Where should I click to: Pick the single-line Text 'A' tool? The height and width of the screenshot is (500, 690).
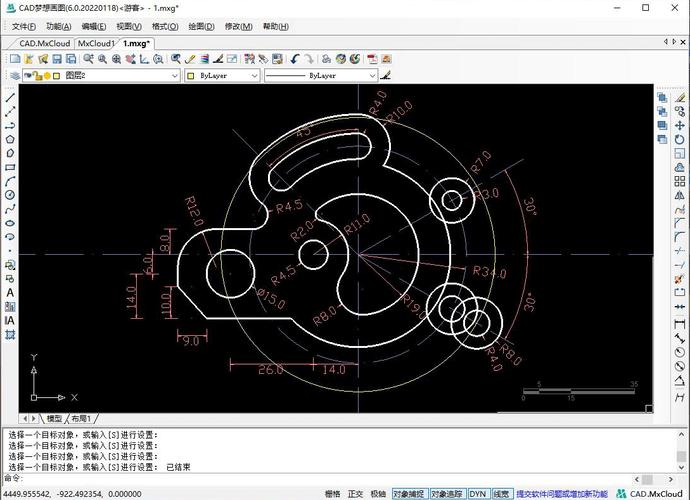pos(10,293)
